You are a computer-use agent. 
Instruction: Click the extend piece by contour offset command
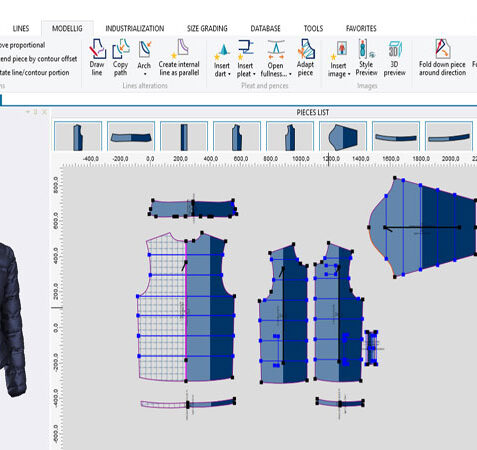[x=39, y=59]
